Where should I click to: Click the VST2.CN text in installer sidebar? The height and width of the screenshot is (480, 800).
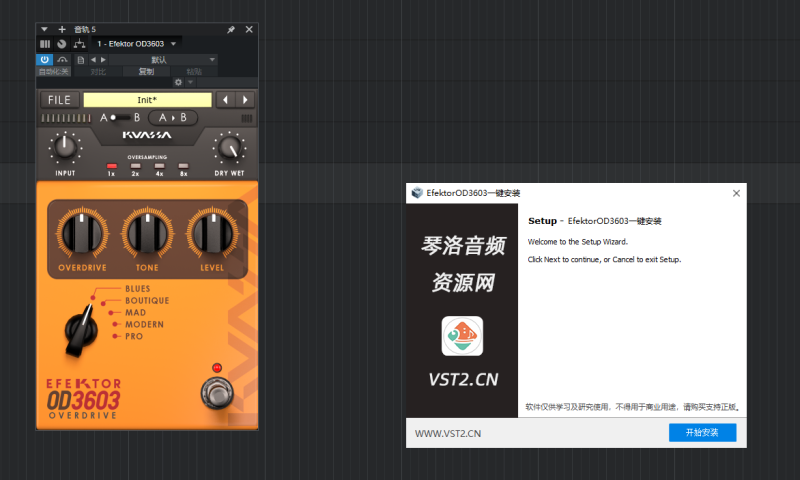tap(463, 380)
